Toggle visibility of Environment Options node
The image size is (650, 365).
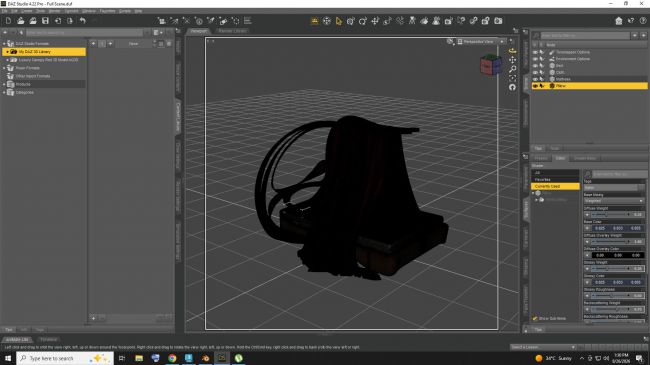(535, 59)
